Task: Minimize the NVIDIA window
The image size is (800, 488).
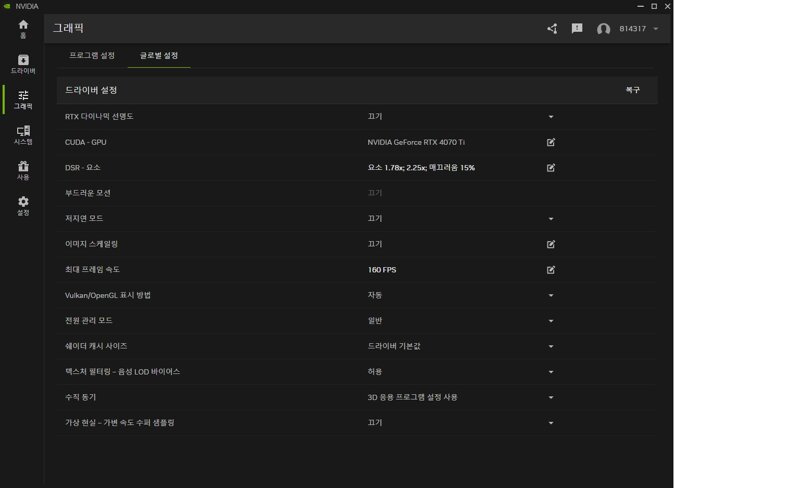Action: coord(640,6)
